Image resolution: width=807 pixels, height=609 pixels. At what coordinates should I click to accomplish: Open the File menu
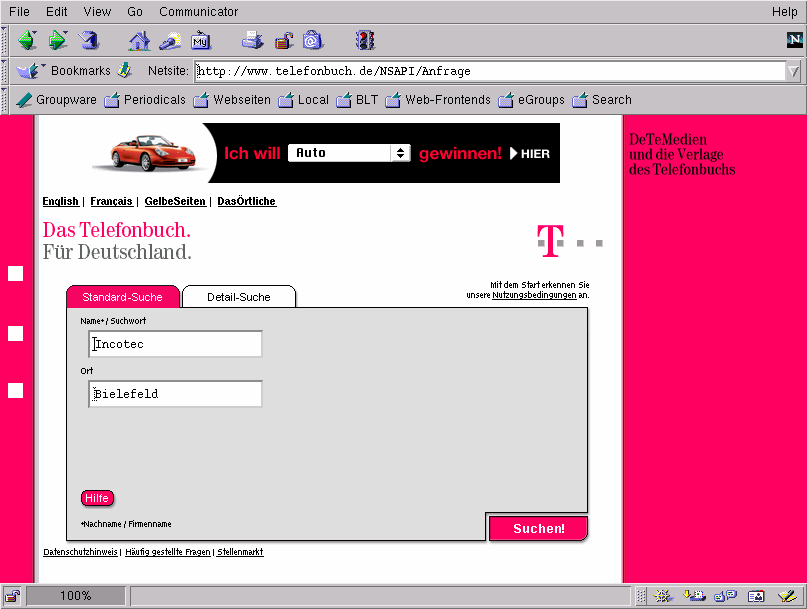20,11
